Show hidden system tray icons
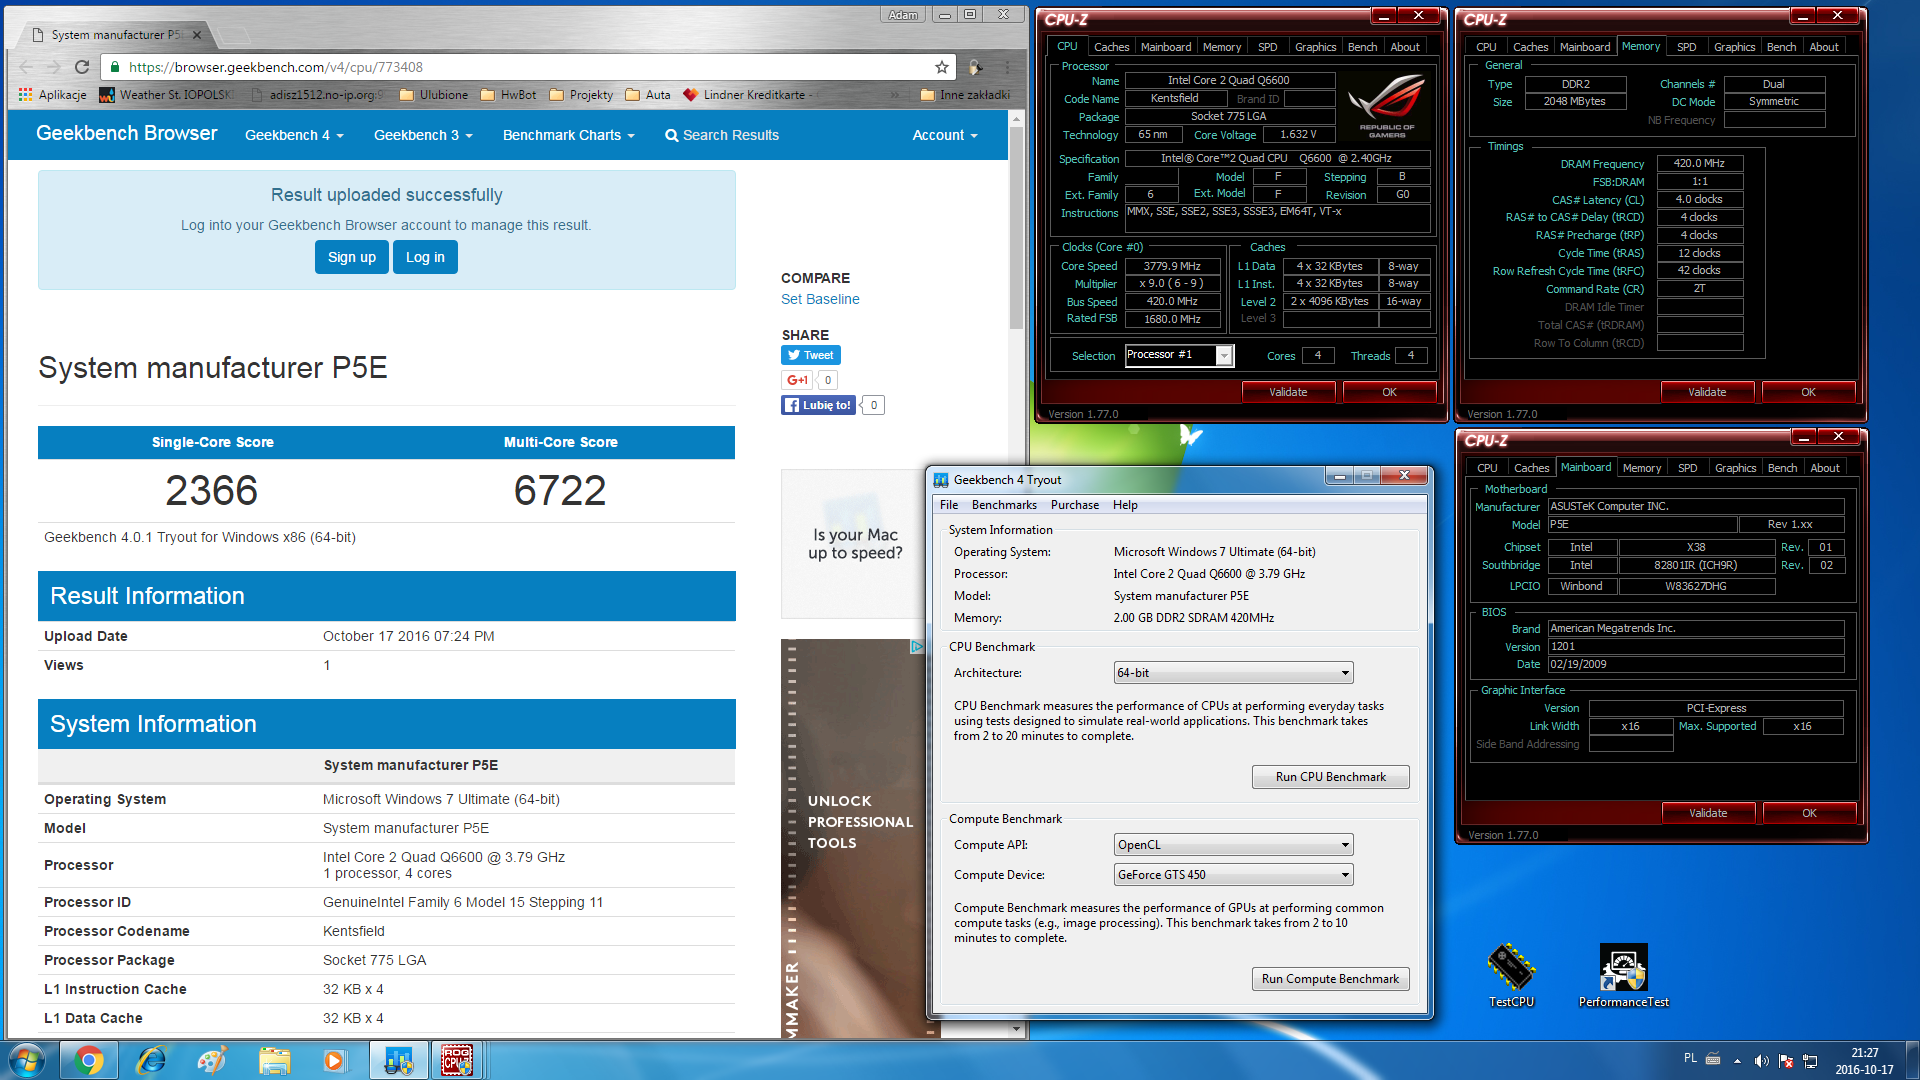This screenshot has width=1920, height=1080. point(1737,1061)
